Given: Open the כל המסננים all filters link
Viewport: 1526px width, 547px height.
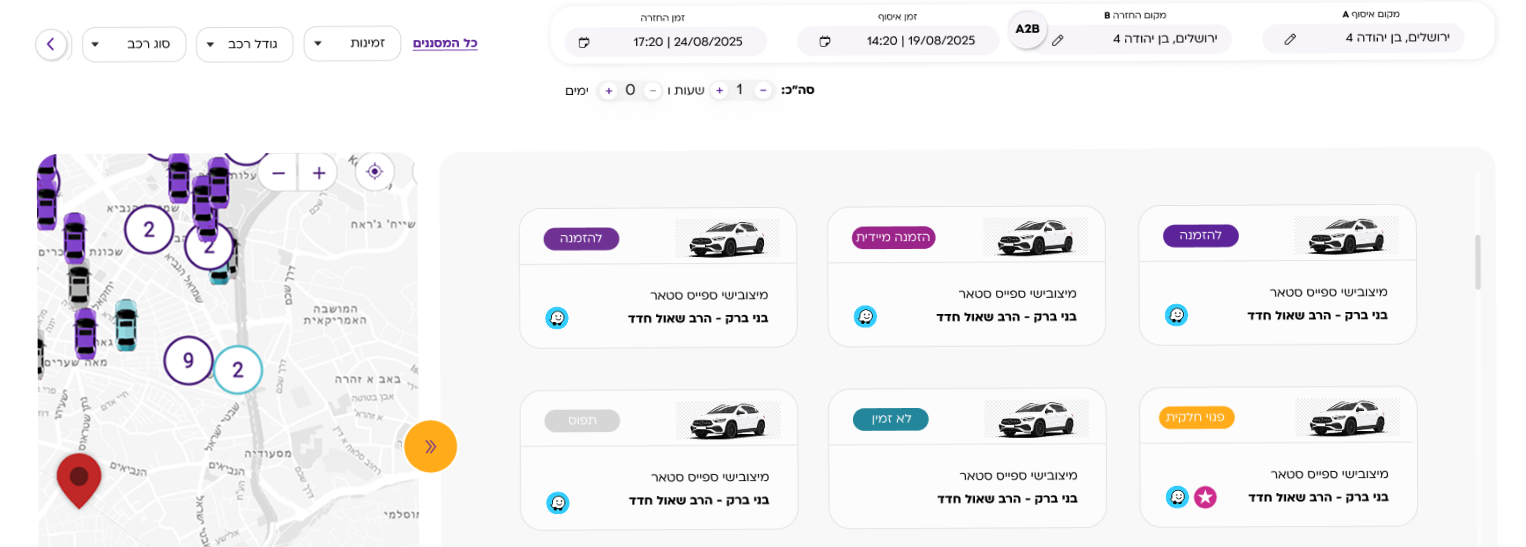Looking at the screenshot, I should [445, 43].
